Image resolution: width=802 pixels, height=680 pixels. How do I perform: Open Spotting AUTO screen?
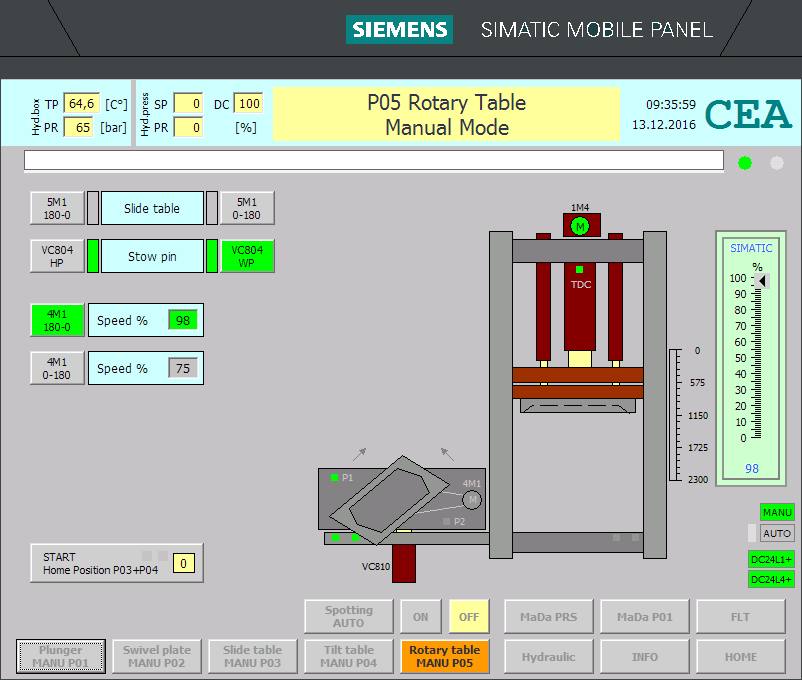[349, 617]
